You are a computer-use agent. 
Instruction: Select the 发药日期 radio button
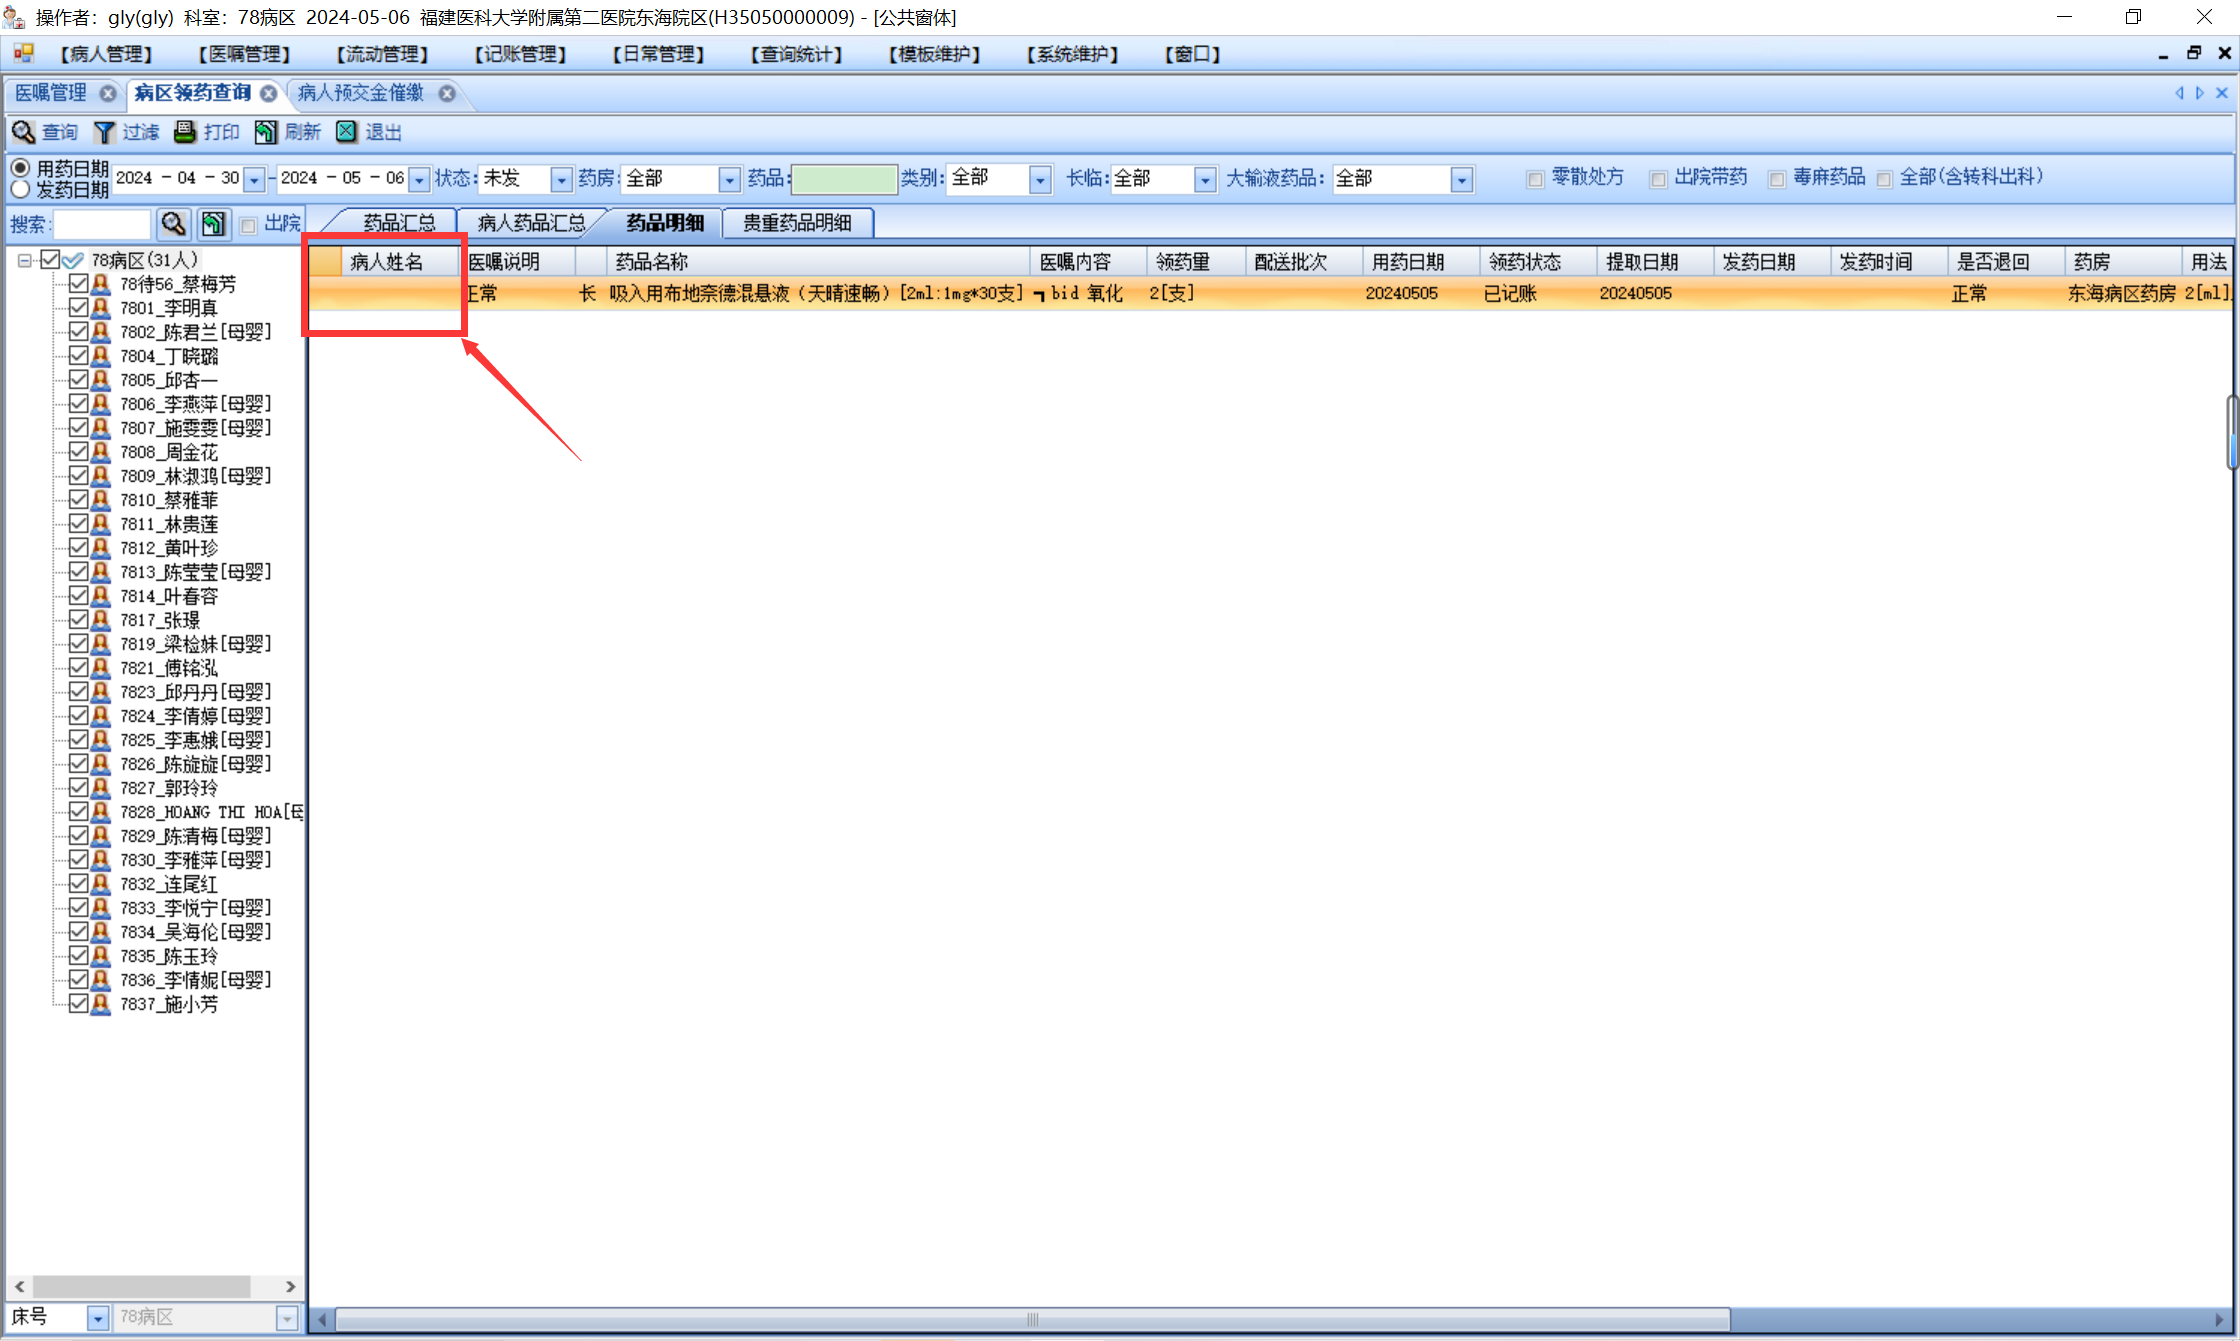point(20,190)
